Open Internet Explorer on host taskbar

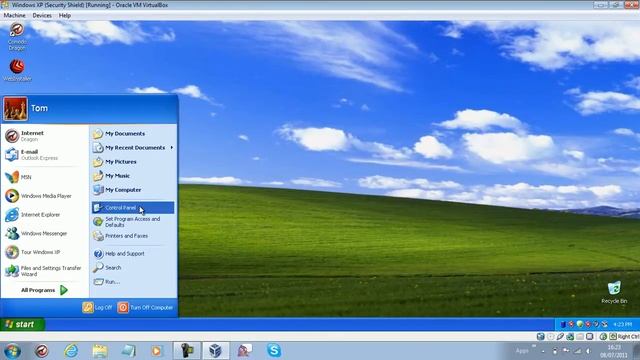tap(71, 351)
